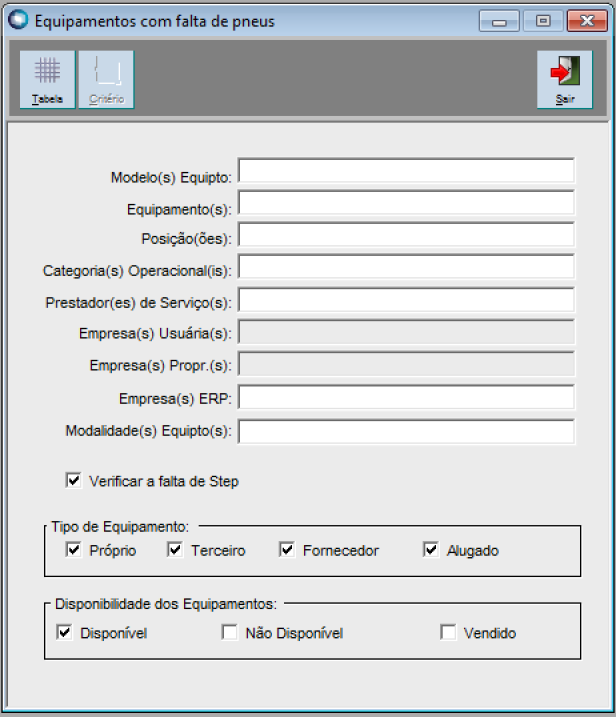616x717 pixels.
Task: Focus the Modelo(s) Equipto input field
Action: [x=406, y=171]
